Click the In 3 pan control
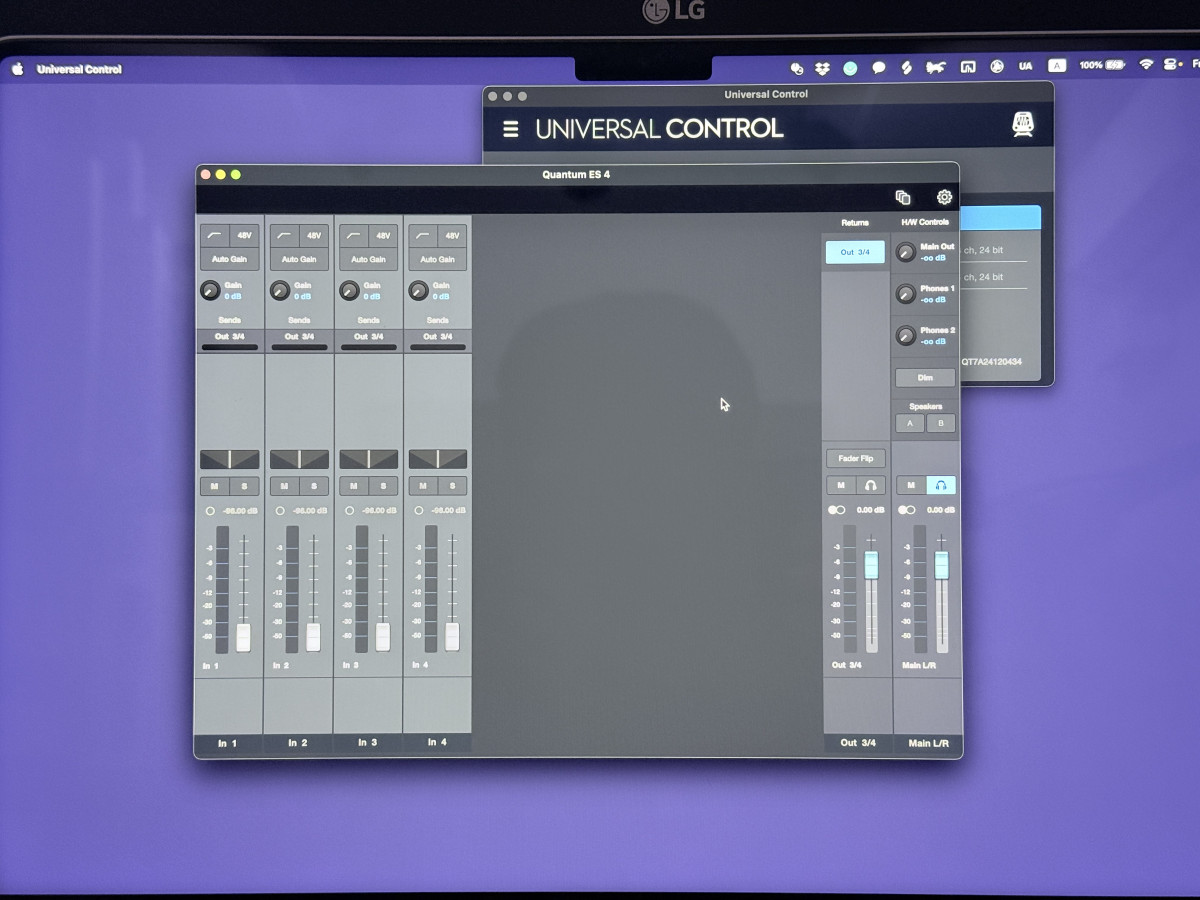Screen dimensions: 1200x900 (x=368, y=459)
